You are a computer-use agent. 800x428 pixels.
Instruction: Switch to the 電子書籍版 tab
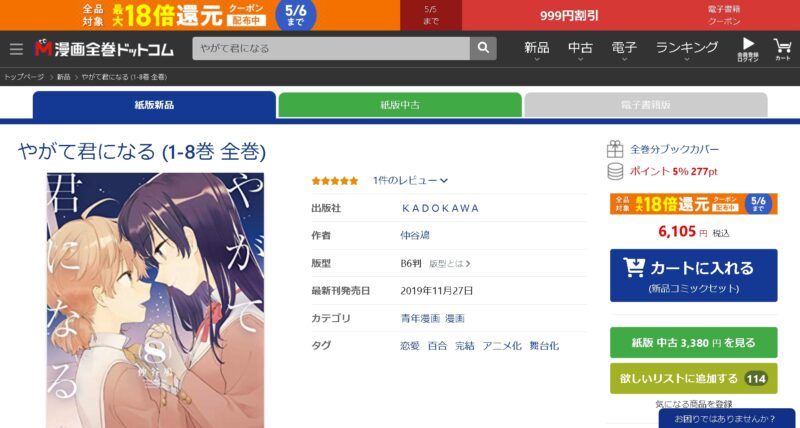click(645, 105)
